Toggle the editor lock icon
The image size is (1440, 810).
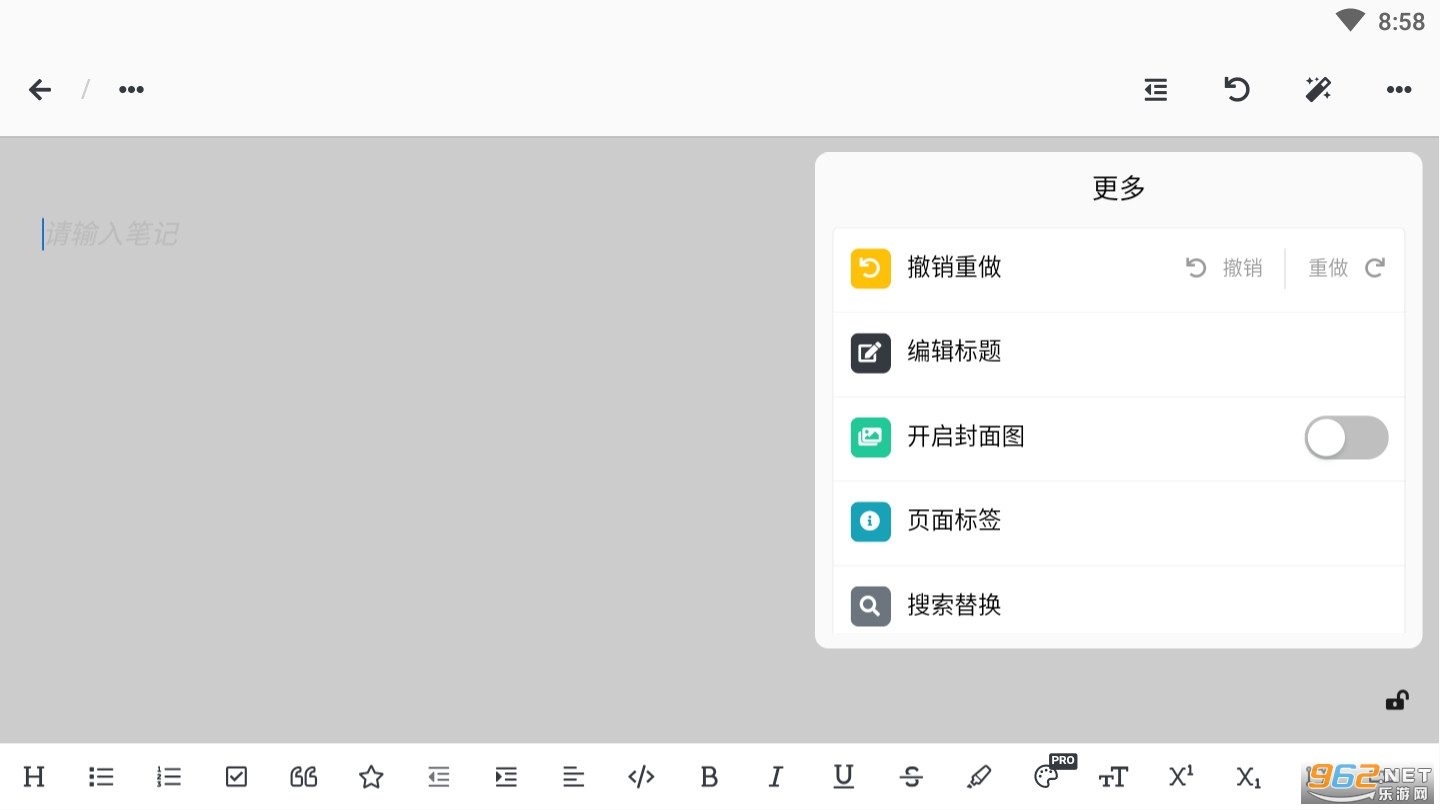1397,700
